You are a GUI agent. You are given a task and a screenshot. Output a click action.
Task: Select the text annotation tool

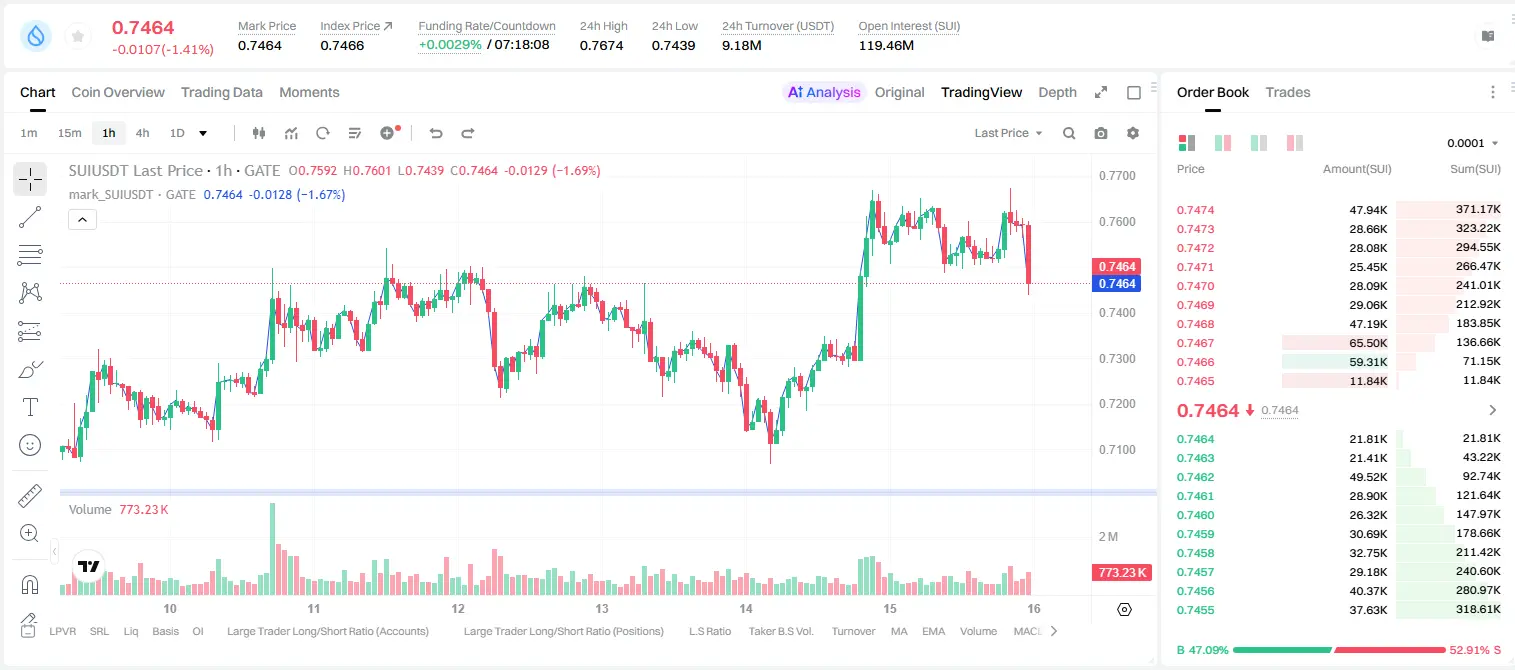tap(30, 407)
